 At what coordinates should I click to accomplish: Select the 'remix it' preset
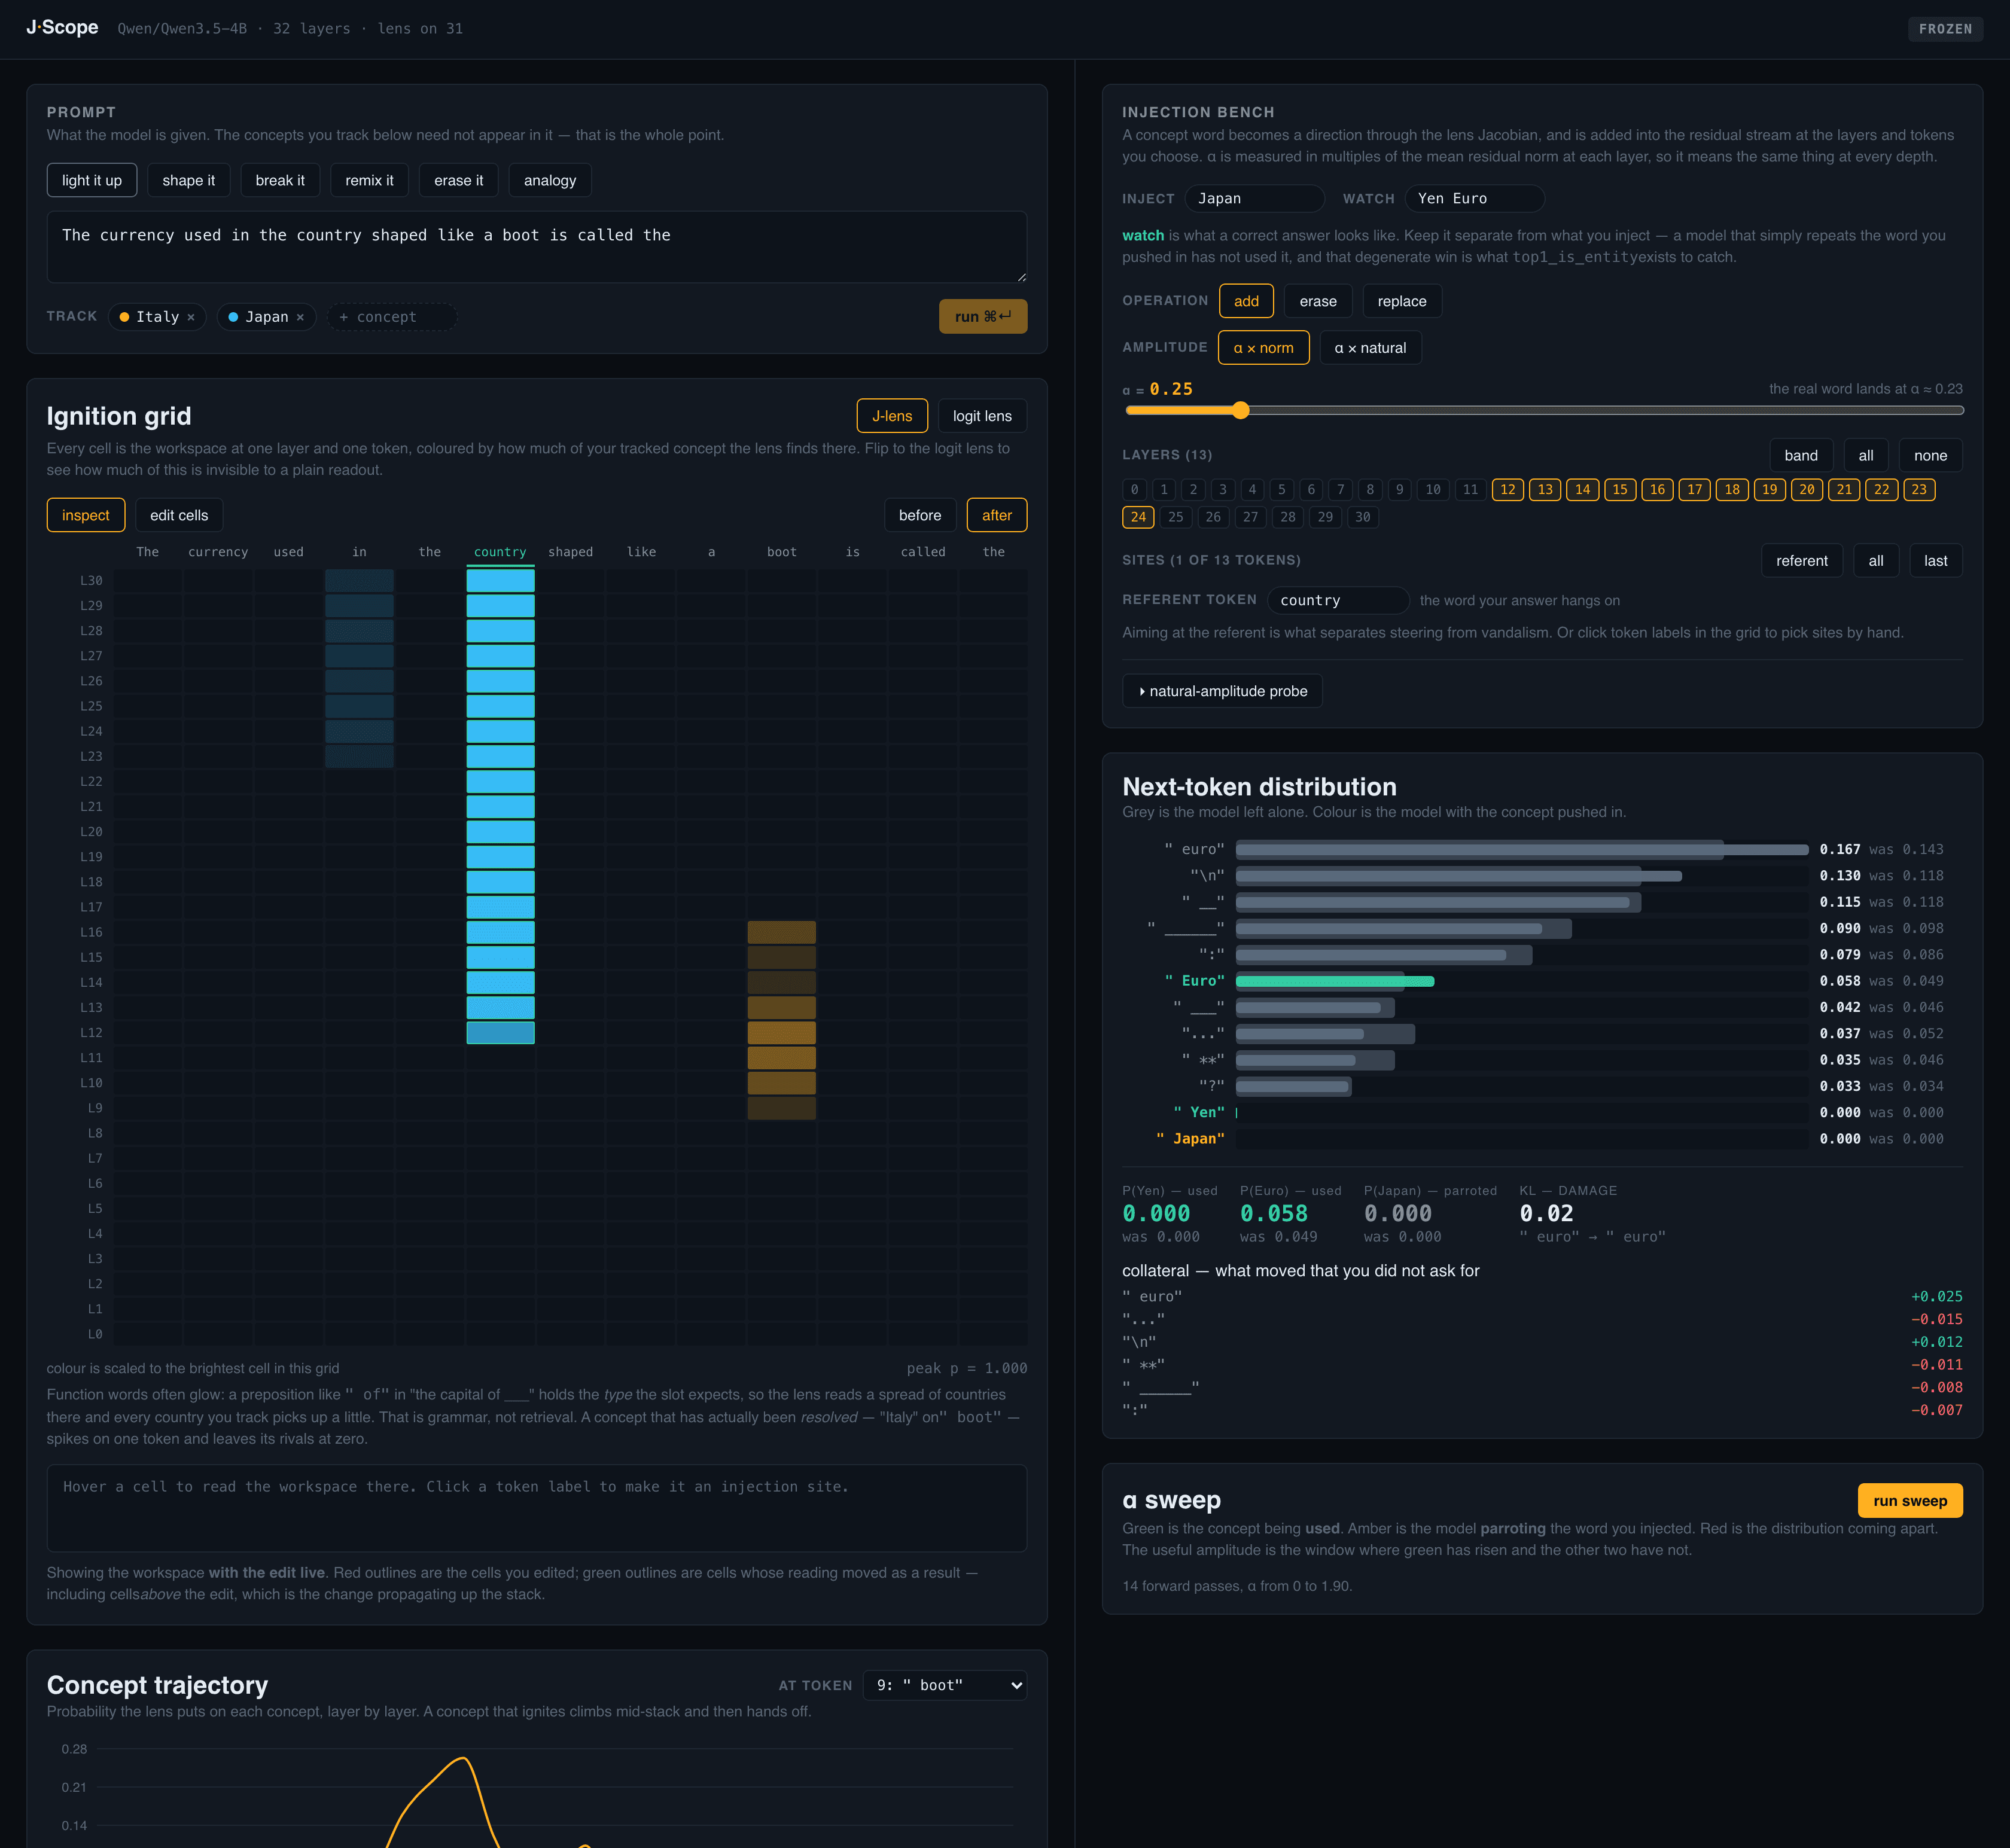(x=369, y=180)
